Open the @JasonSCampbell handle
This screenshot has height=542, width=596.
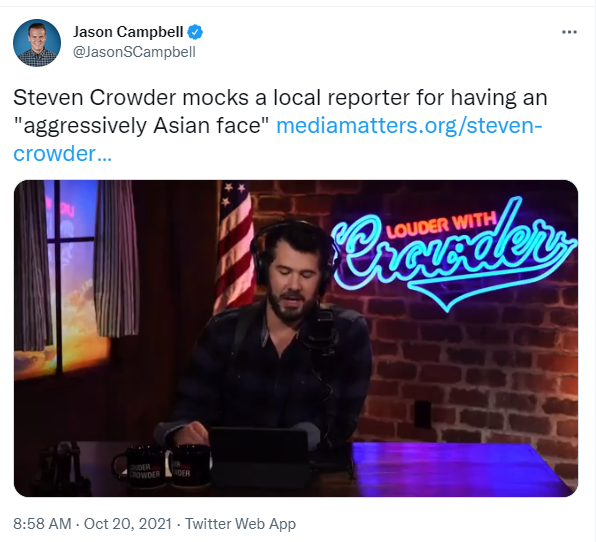pyautogui.click(x=134, y=52)
